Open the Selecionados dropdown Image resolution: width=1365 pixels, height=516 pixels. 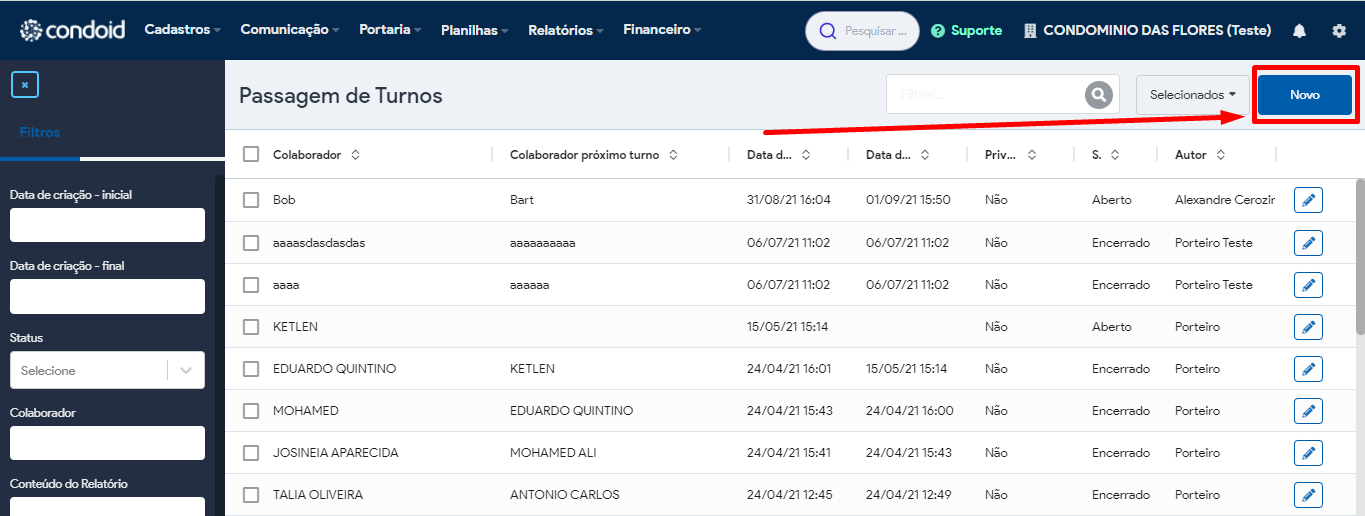point(1192,95)
